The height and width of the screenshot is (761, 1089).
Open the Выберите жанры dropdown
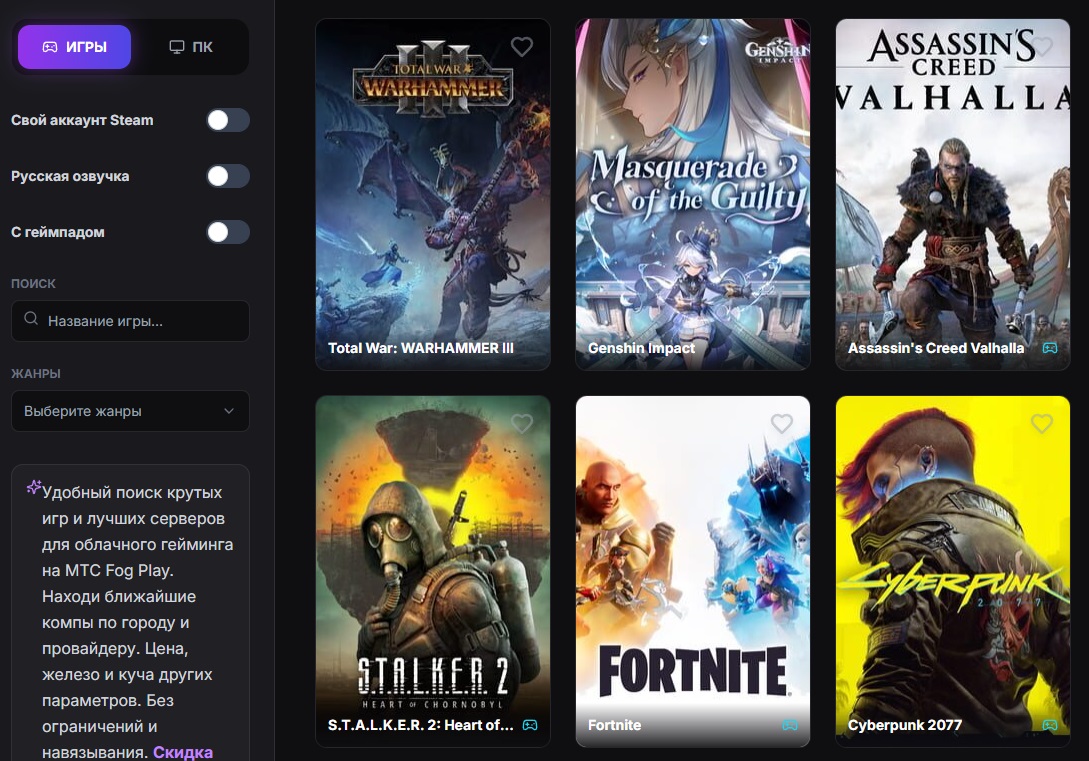tap(130, 411)
